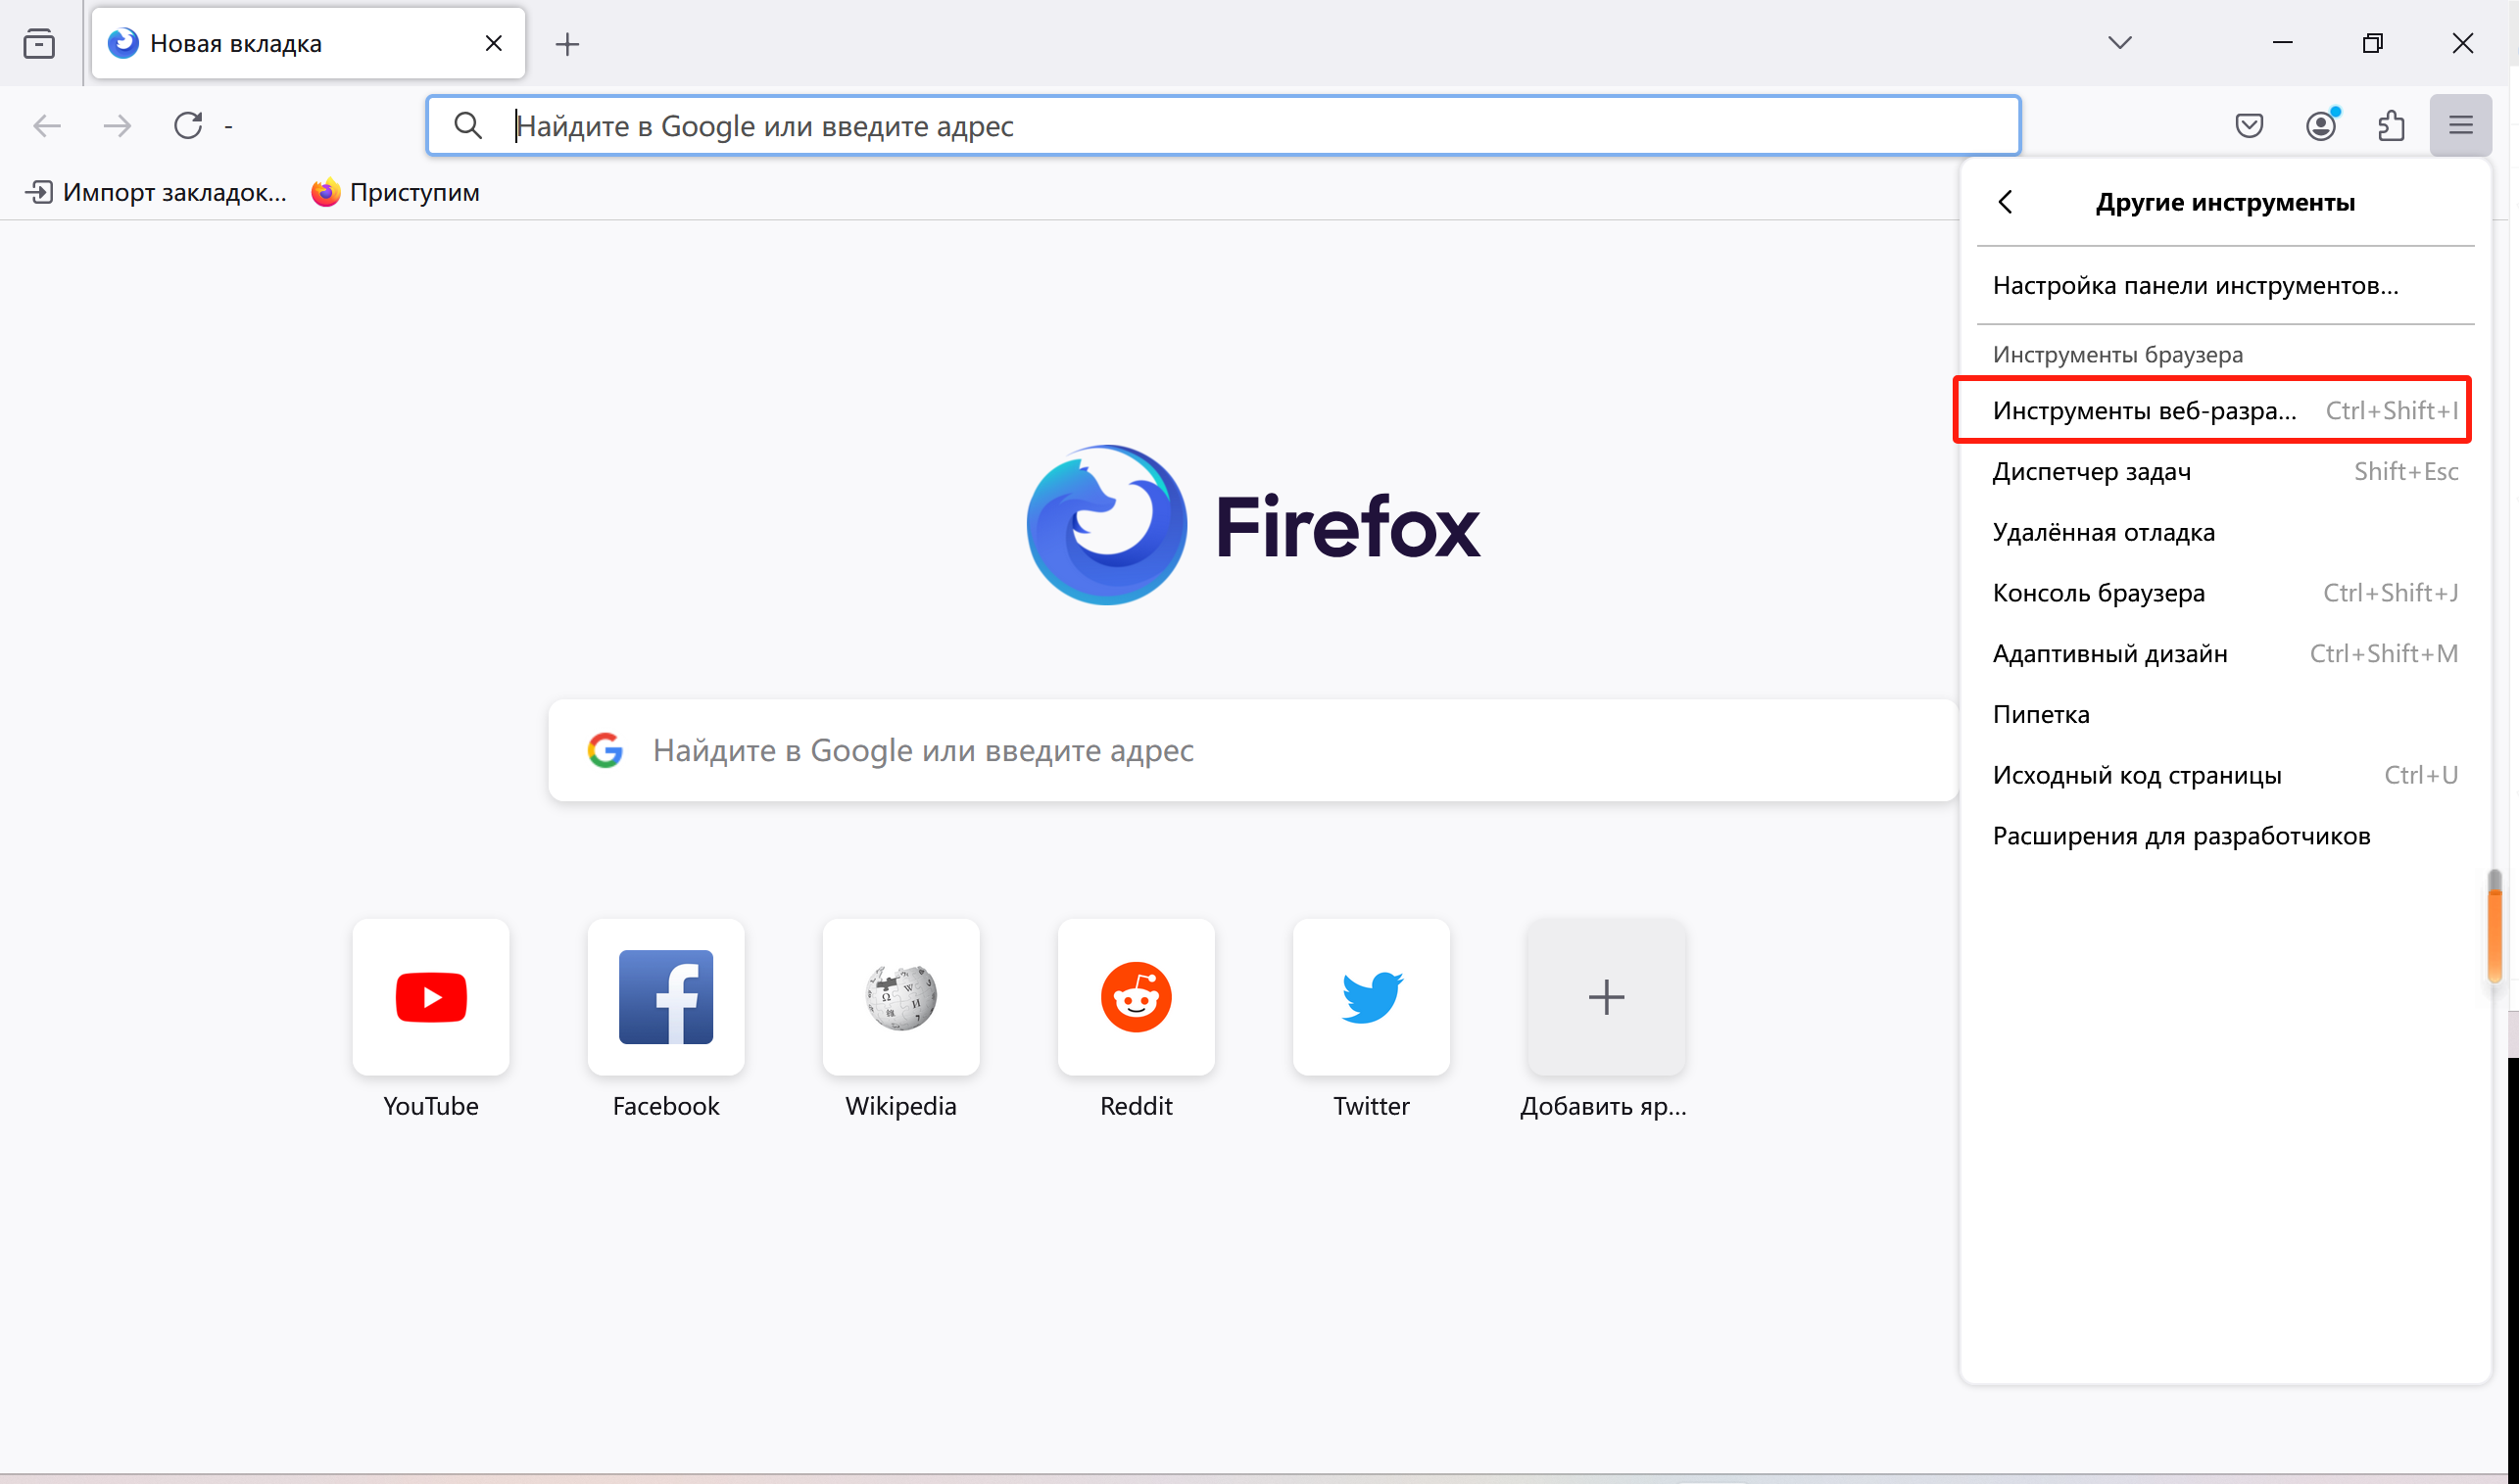Image resolution: width=2519 pixels, height=1484 pixels.
Task: Open the Facebook shortcut tile
Action: tap(666, 997)
